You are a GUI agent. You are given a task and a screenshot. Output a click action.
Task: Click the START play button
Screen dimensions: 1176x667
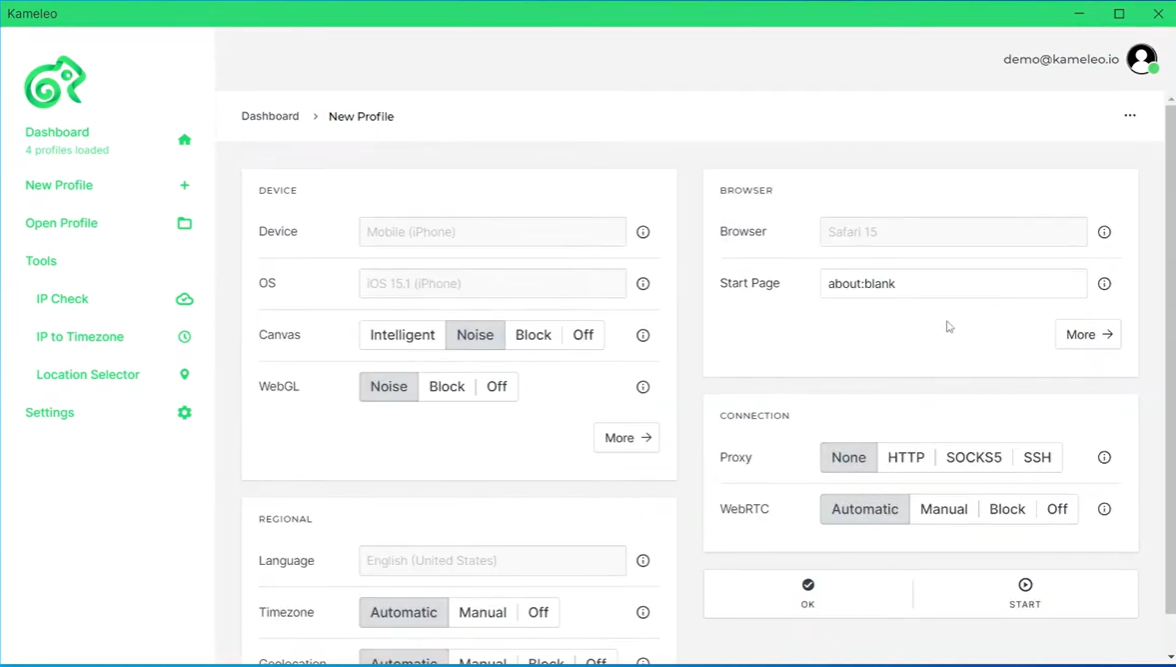[1025, 593]
